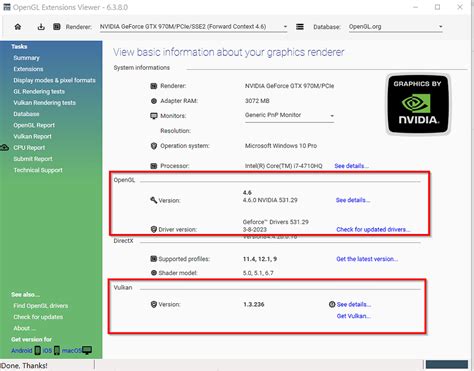Image resolution: width=474 pixels, height=371 pixels.
Task: Click the Driver version shield icon
Action: [x=154, y=229]
